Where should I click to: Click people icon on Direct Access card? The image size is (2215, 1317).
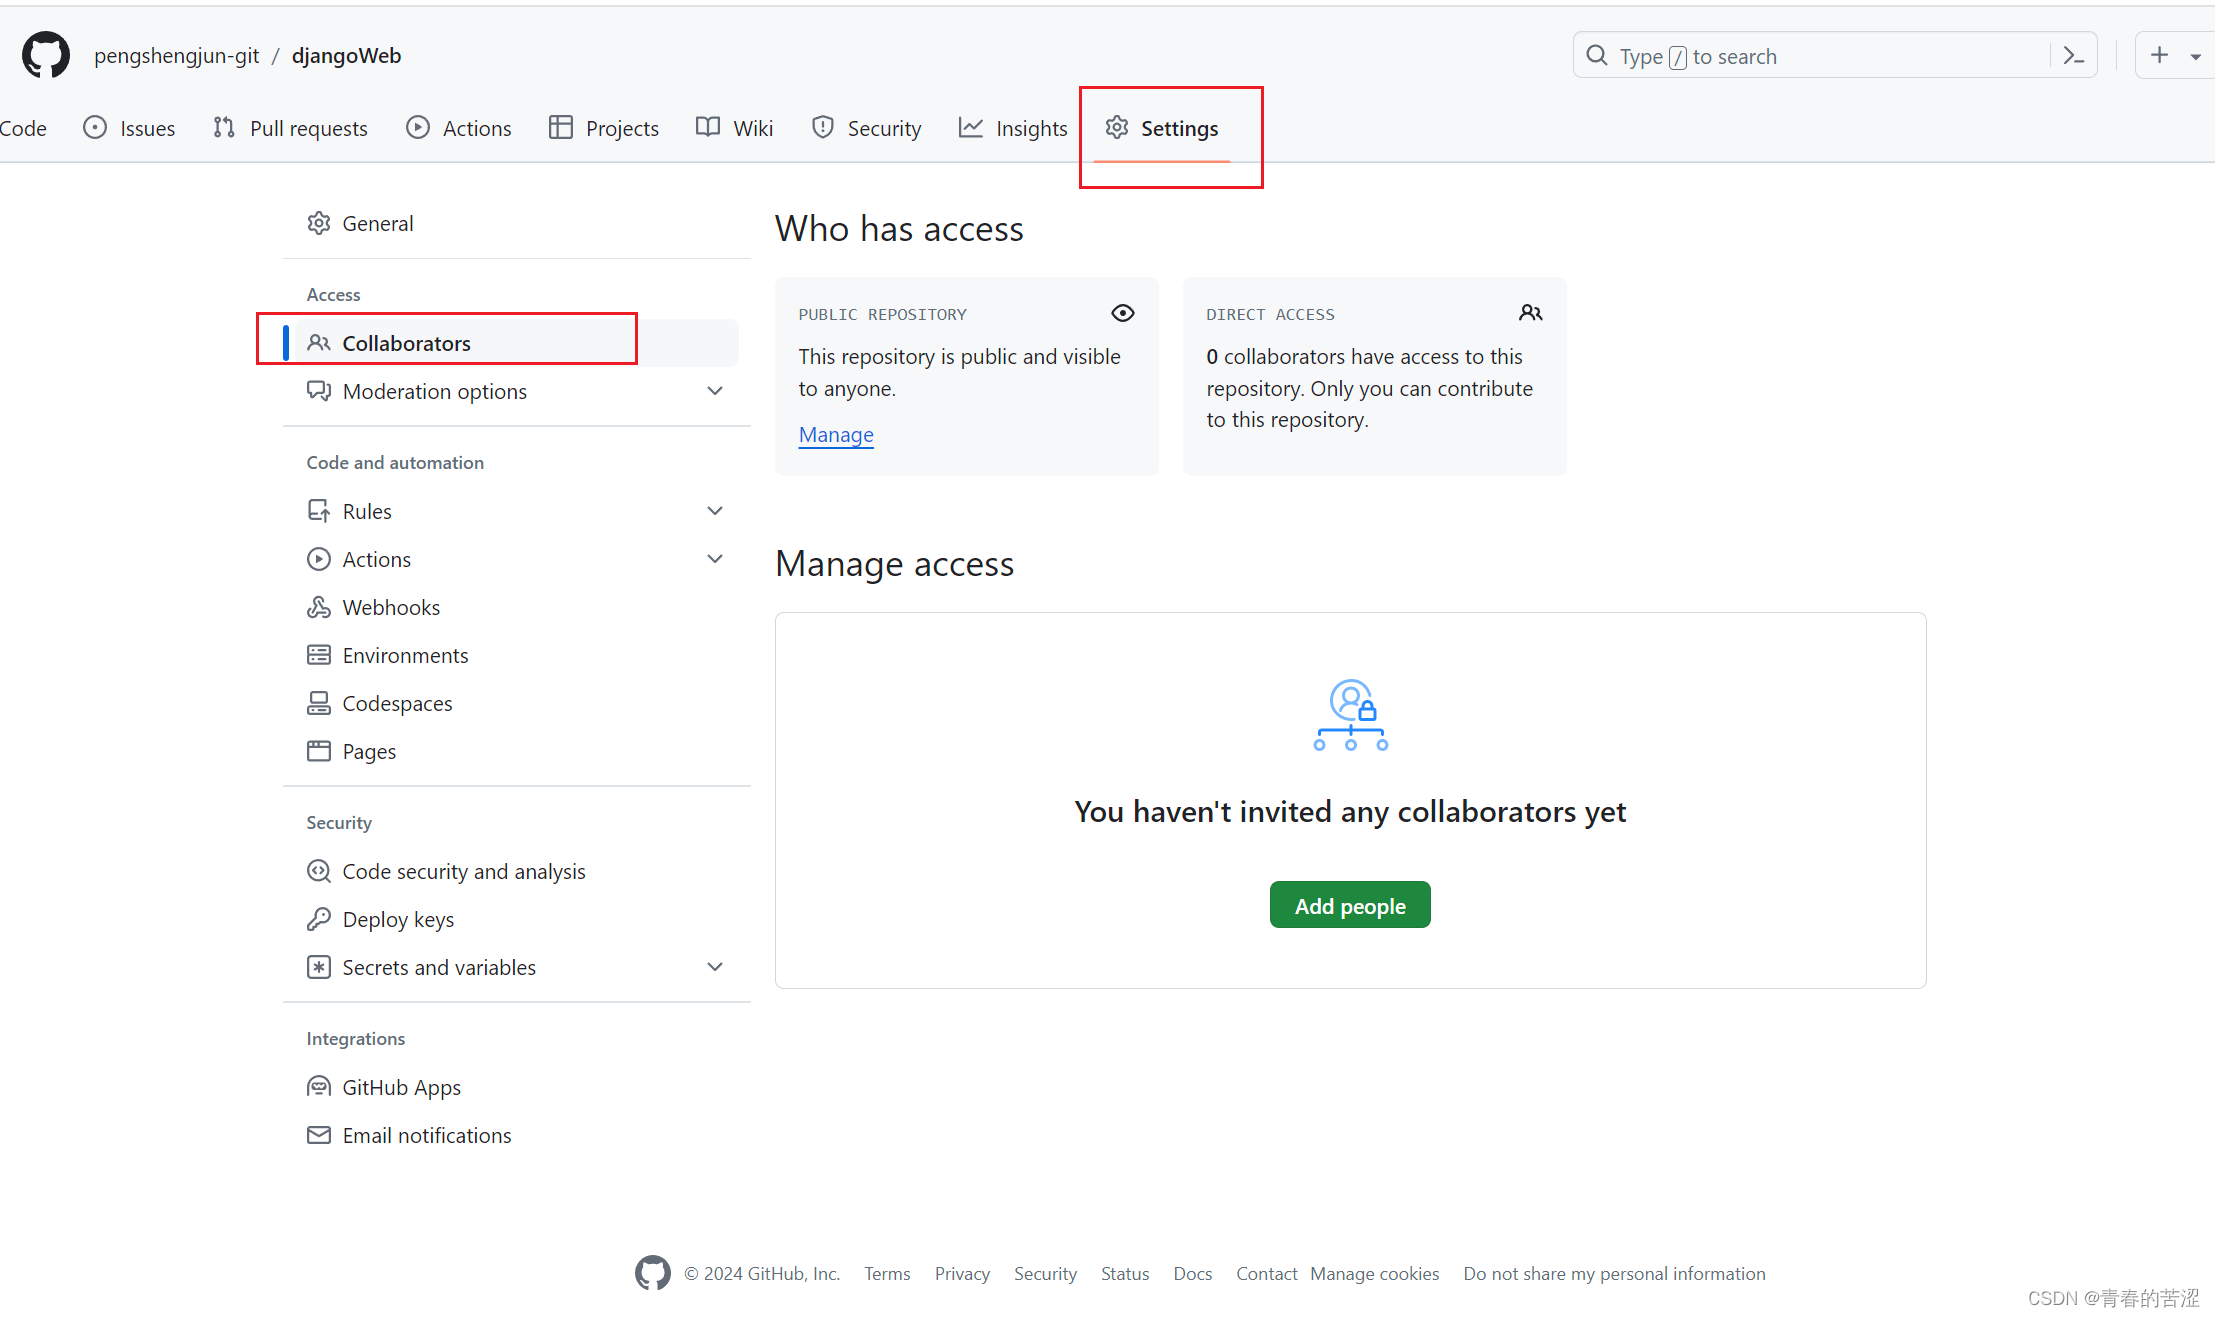coord(1530,313)
